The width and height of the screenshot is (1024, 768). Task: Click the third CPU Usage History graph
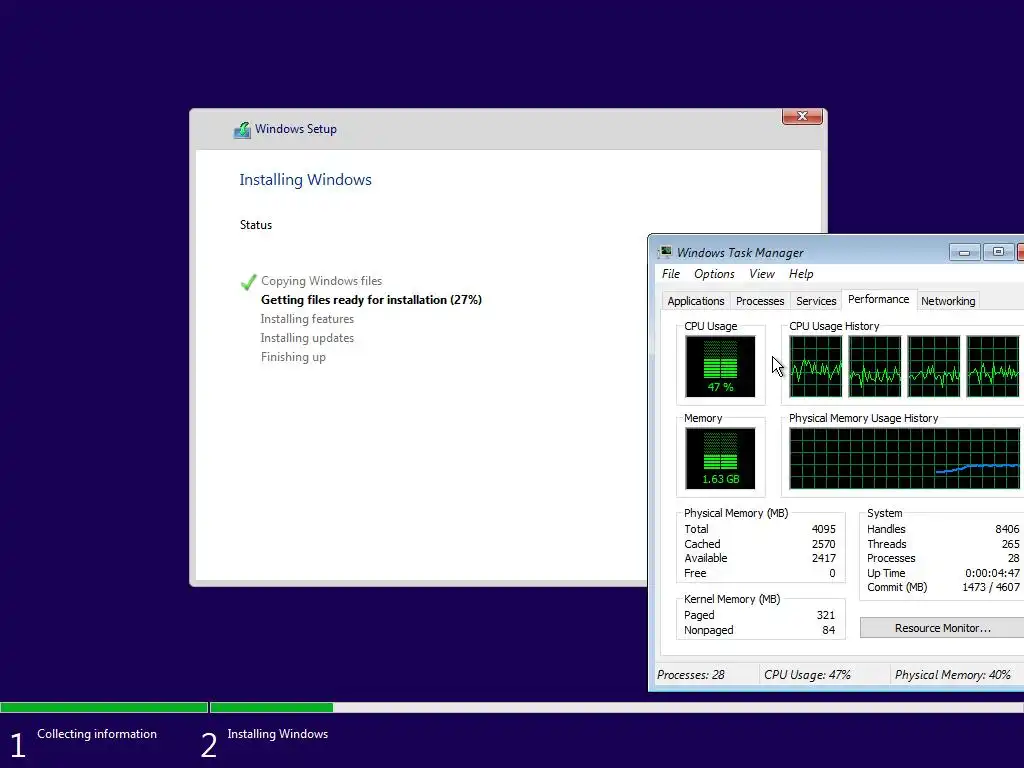(x=934, y=366)
